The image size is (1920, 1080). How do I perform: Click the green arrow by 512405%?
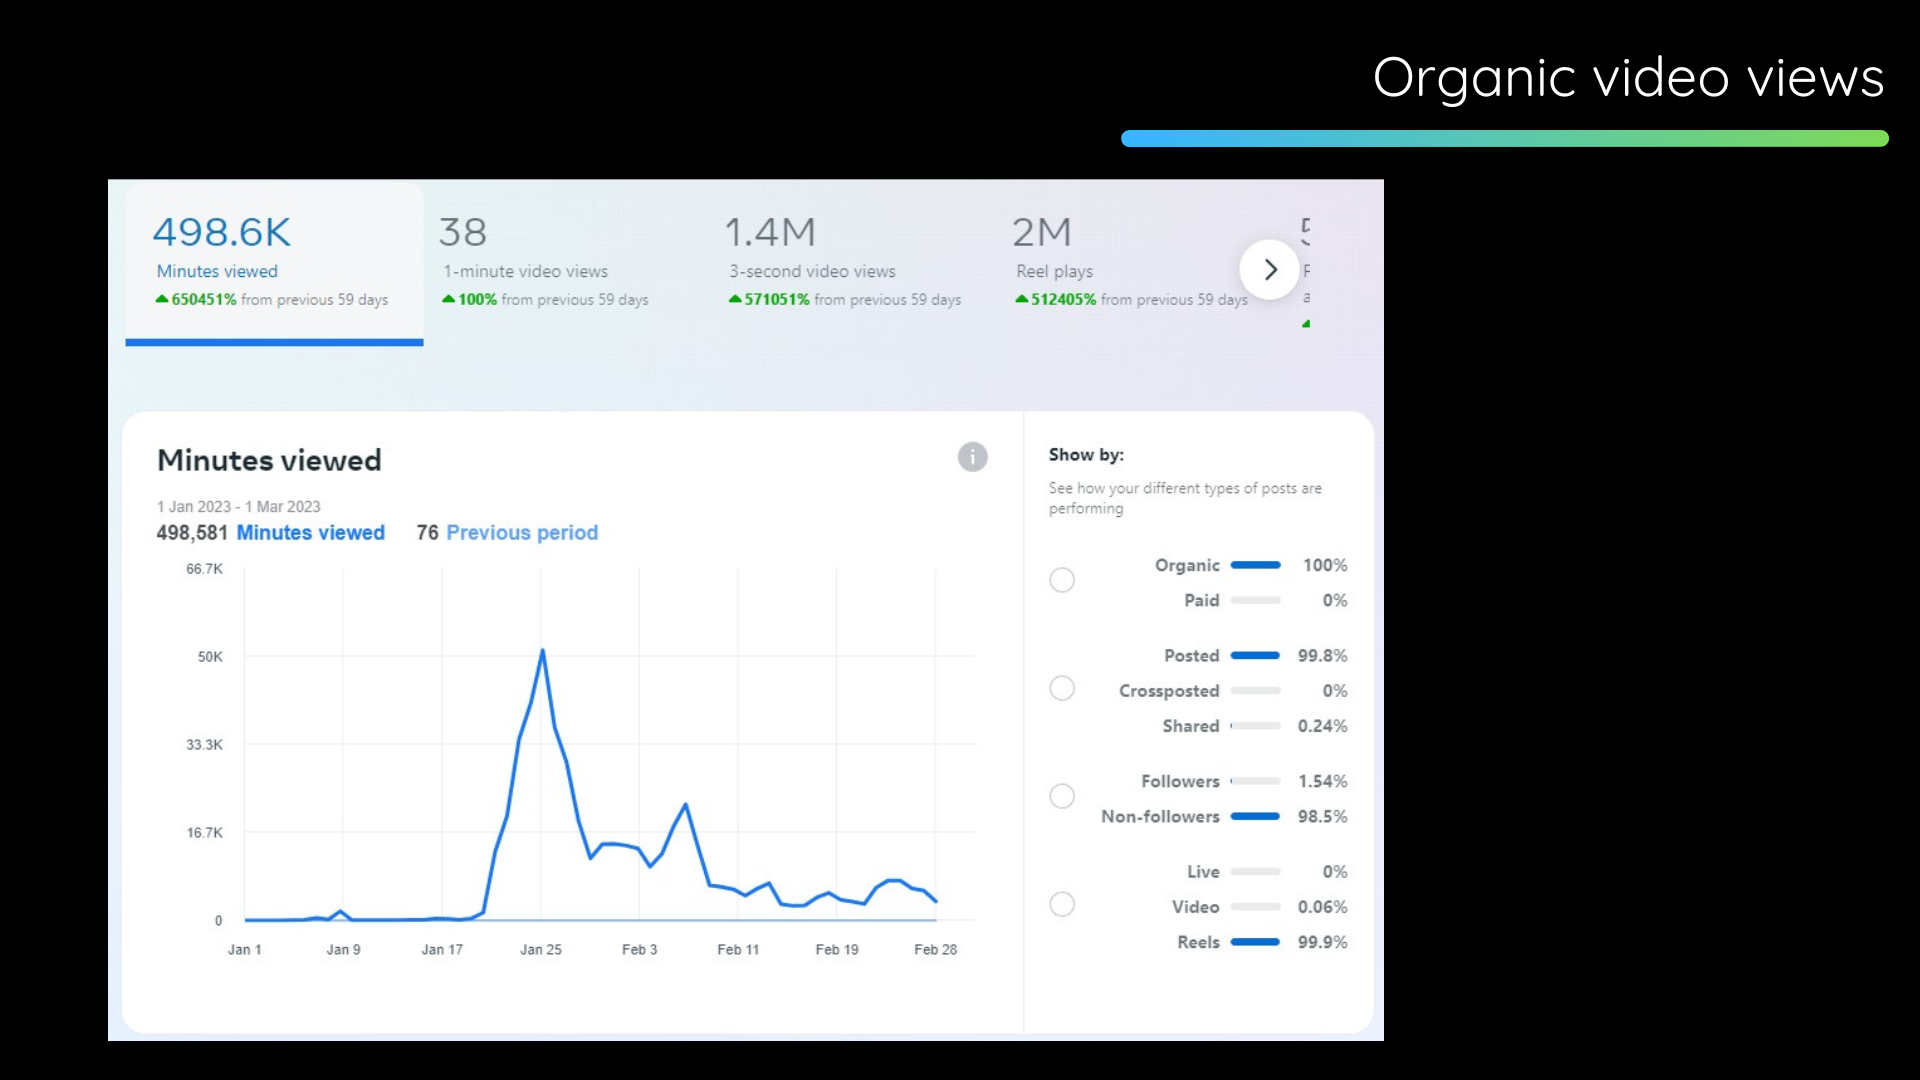click(x=1021, y=299)
